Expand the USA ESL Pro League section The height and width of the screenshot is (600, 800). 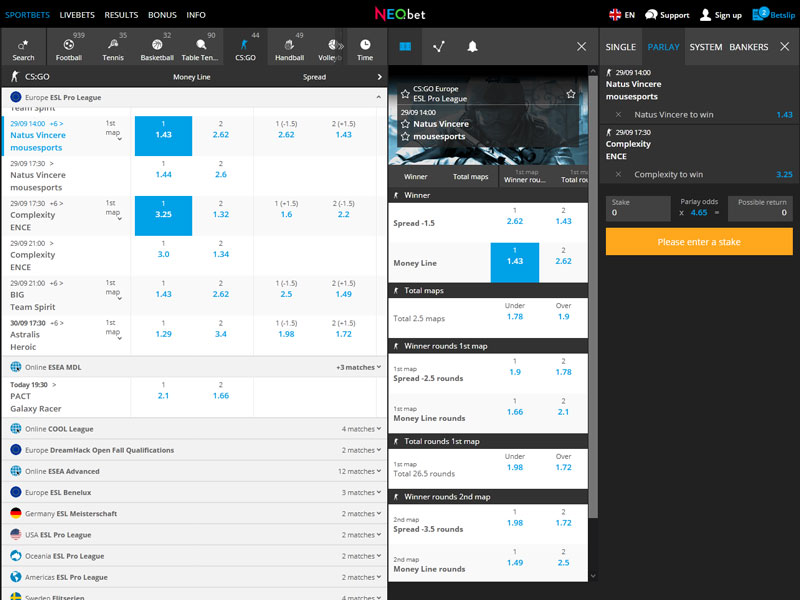pyautogui.click(x=194, y=535)
